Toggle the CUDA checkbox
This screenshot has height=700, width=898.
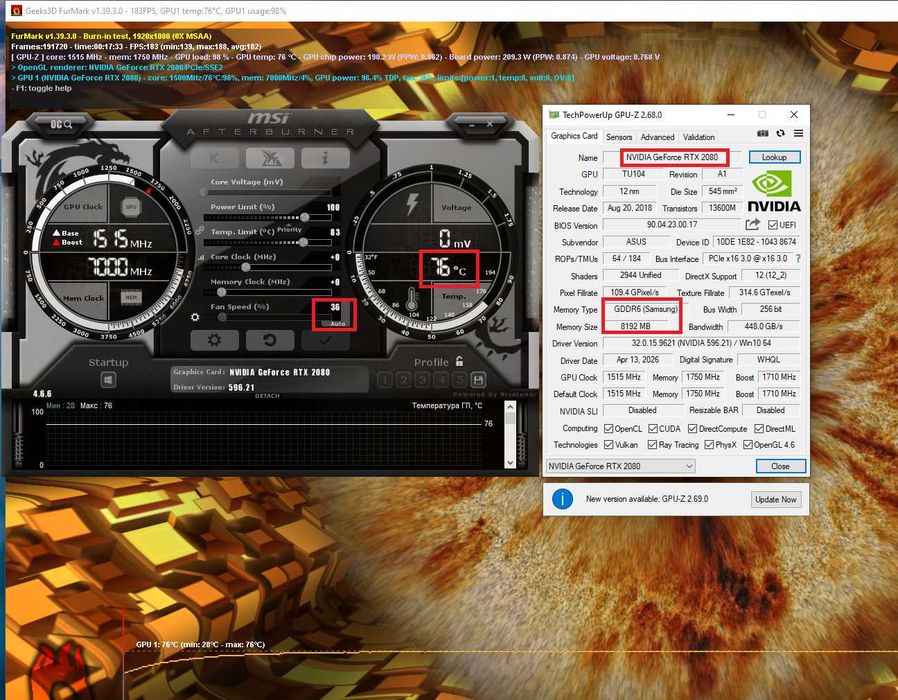click(653, 428)
